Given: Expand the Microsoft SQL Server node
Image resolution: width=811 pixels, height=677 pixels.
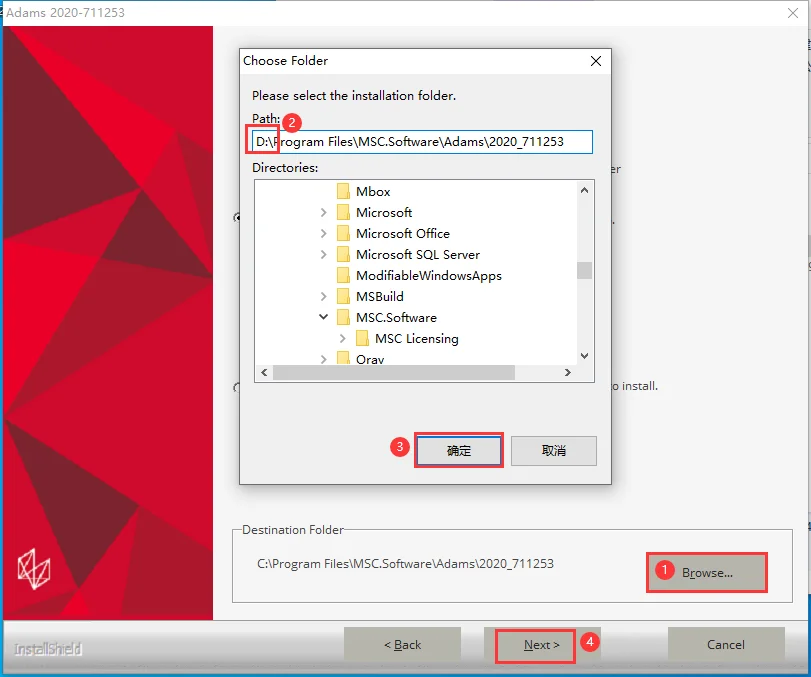Looking at the screenshot, I should (324, 254).
